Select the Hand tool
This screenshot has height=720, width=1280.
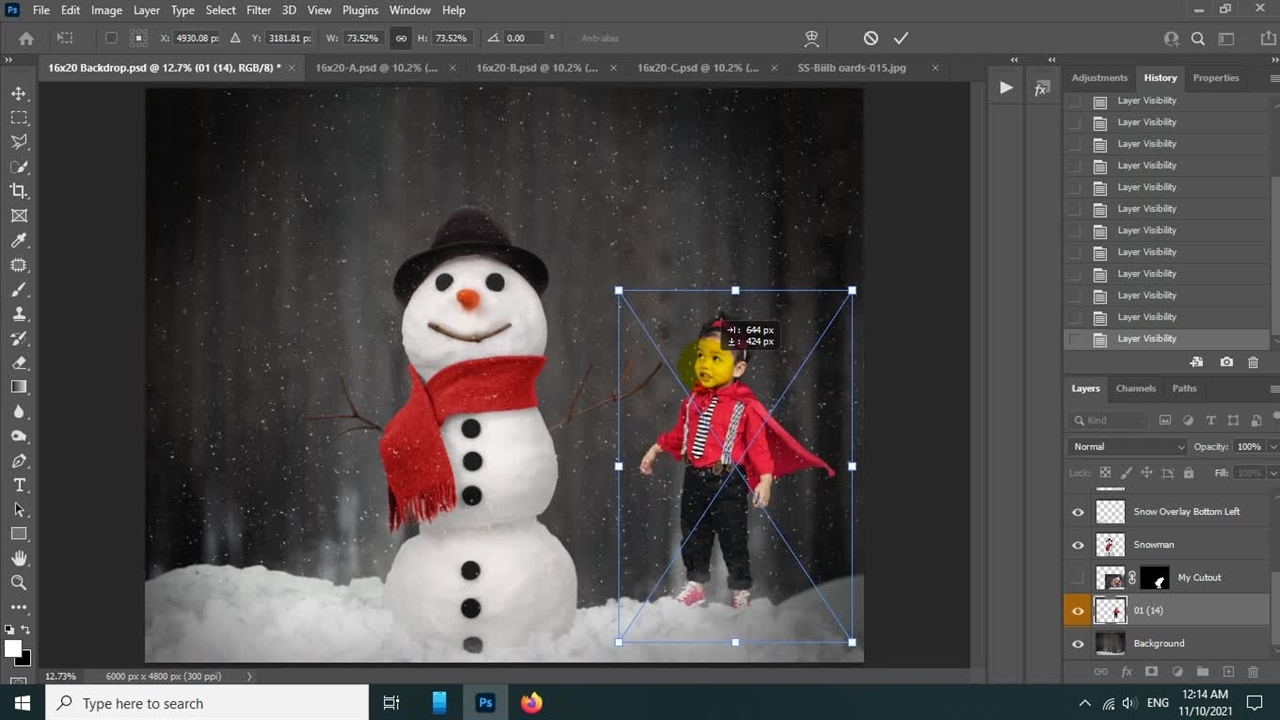coord(19,558)
